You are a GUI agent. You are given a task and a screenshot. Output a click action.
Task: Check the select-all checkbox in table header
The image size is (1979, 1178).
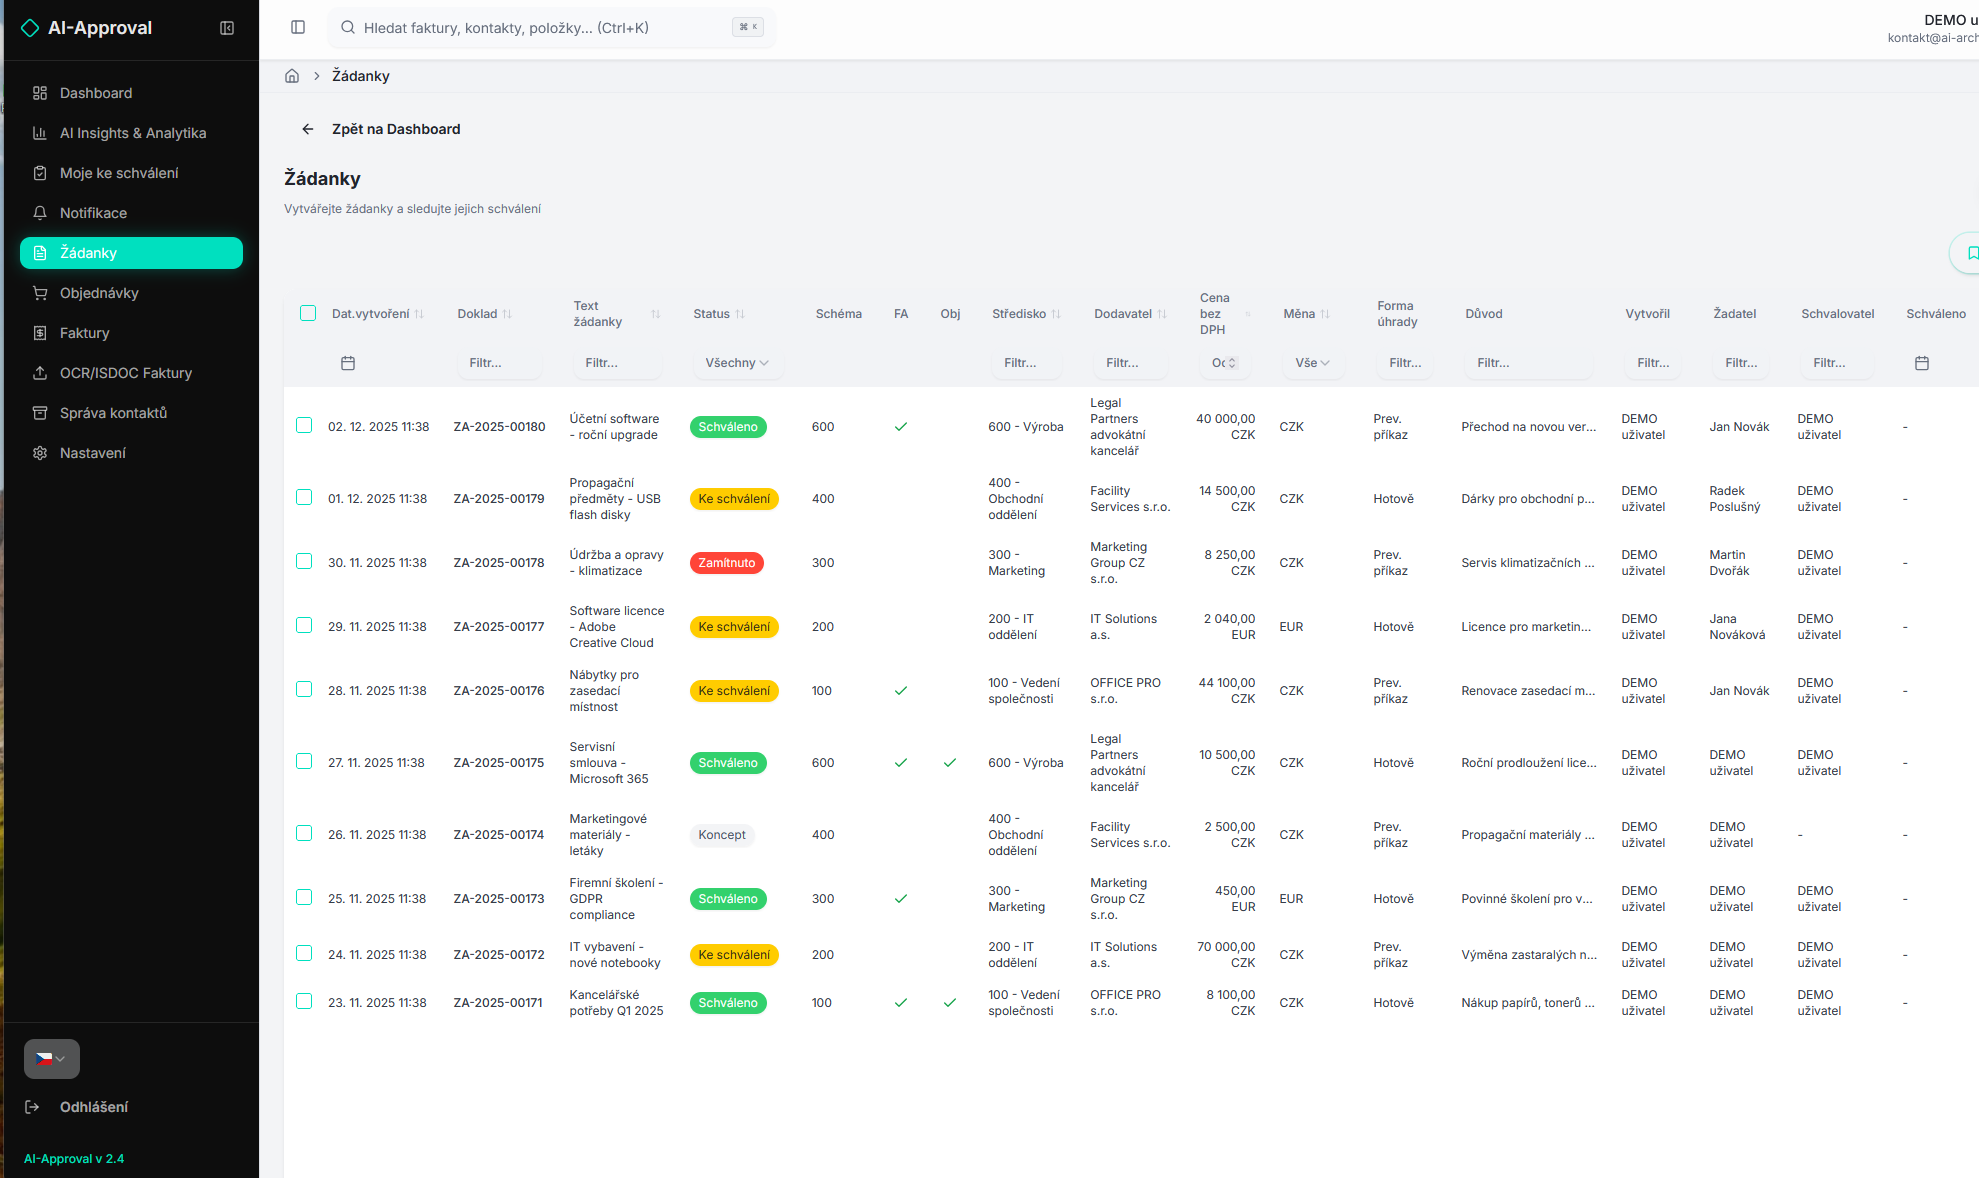click(308, 313)
